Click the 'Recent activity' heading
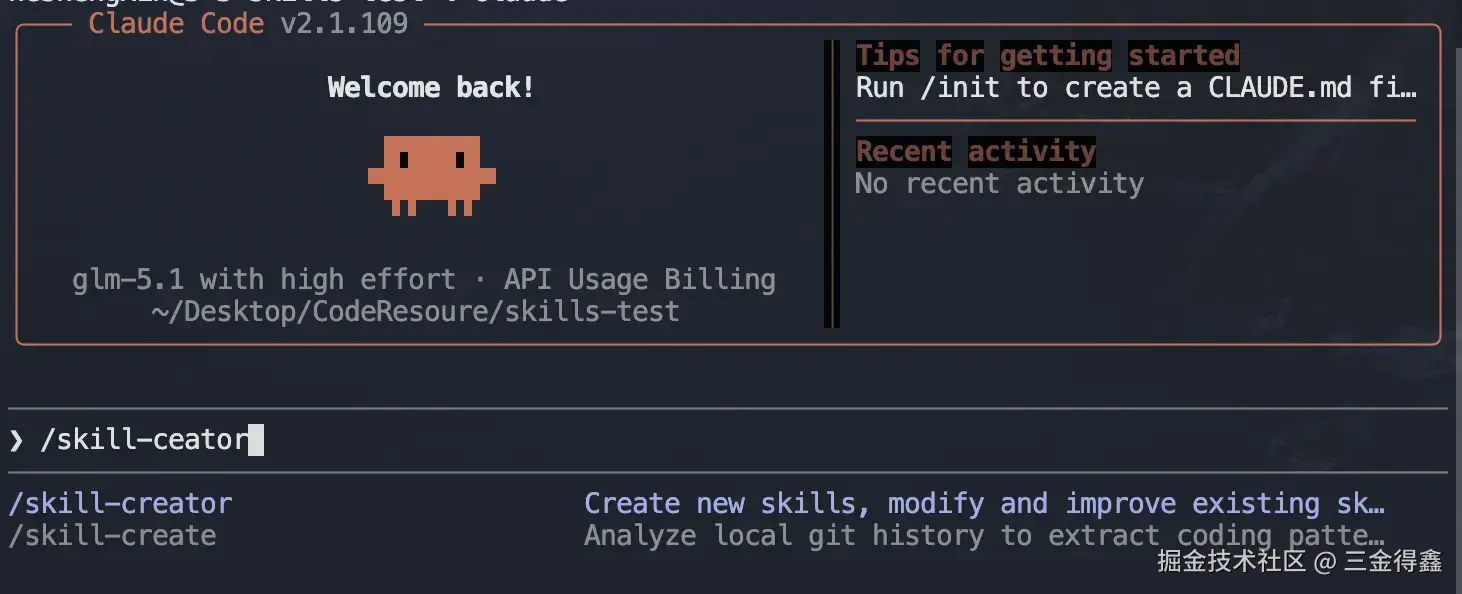 point(976,151)
